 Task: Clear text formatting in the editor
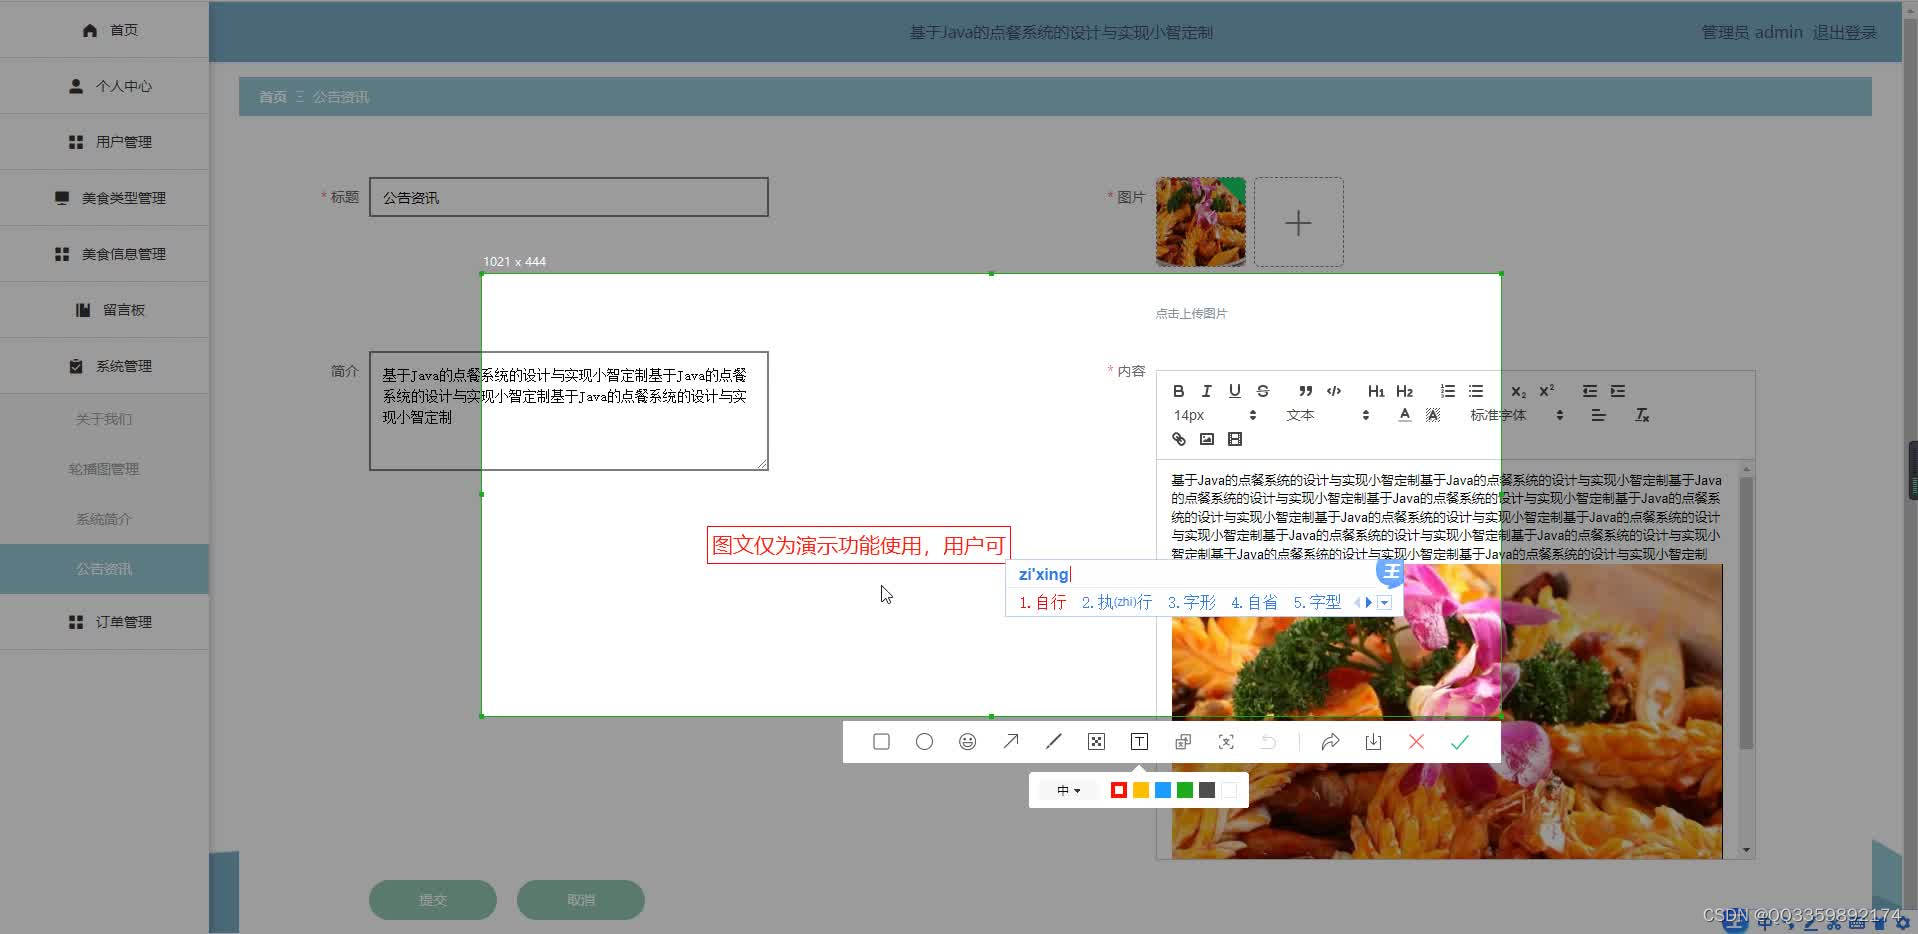pyautogui.click(x=1641, y=415)
